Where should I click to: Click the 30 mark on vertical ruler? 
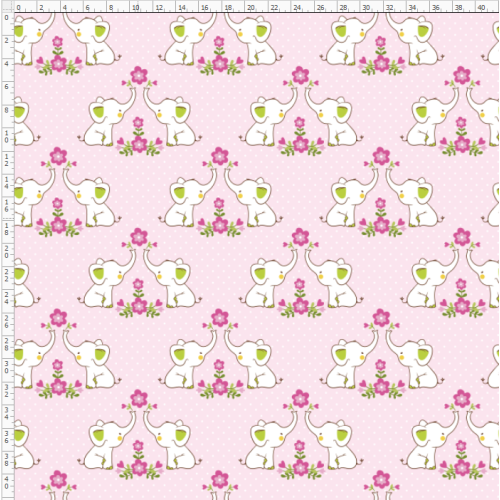click(x=6, y=367)
